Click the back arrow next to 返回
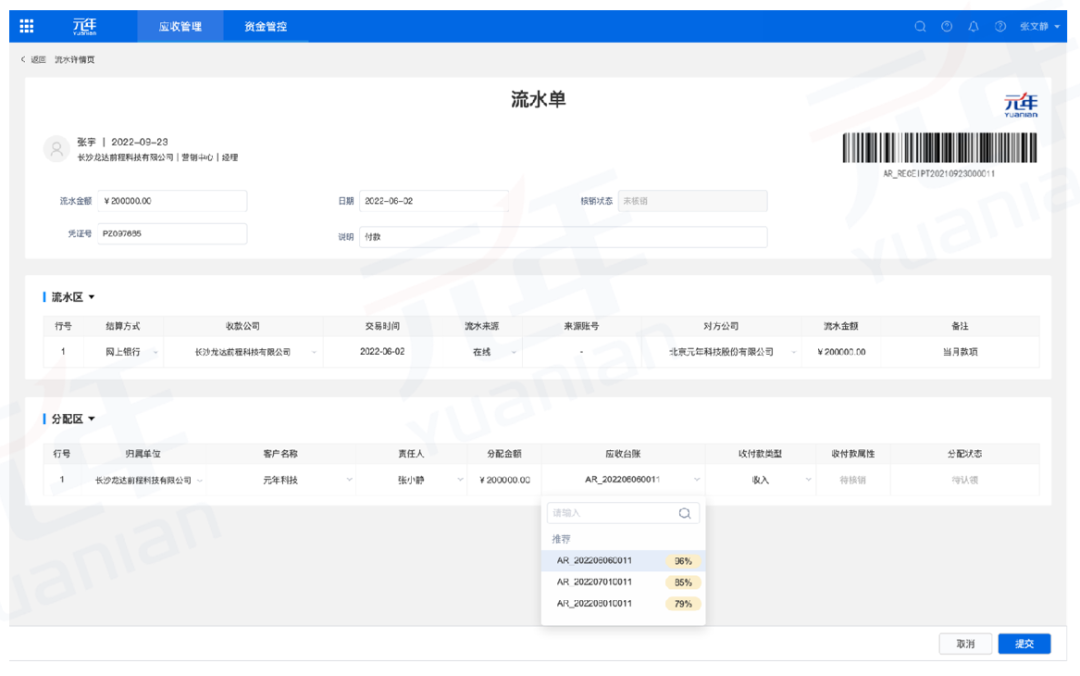This screenshot has width=1080, height=676. click(23, 59)
